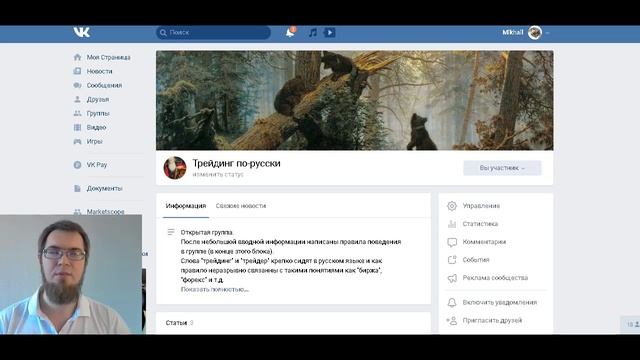
Task: Open Игры in sidebar
Action: click(94, 141)
